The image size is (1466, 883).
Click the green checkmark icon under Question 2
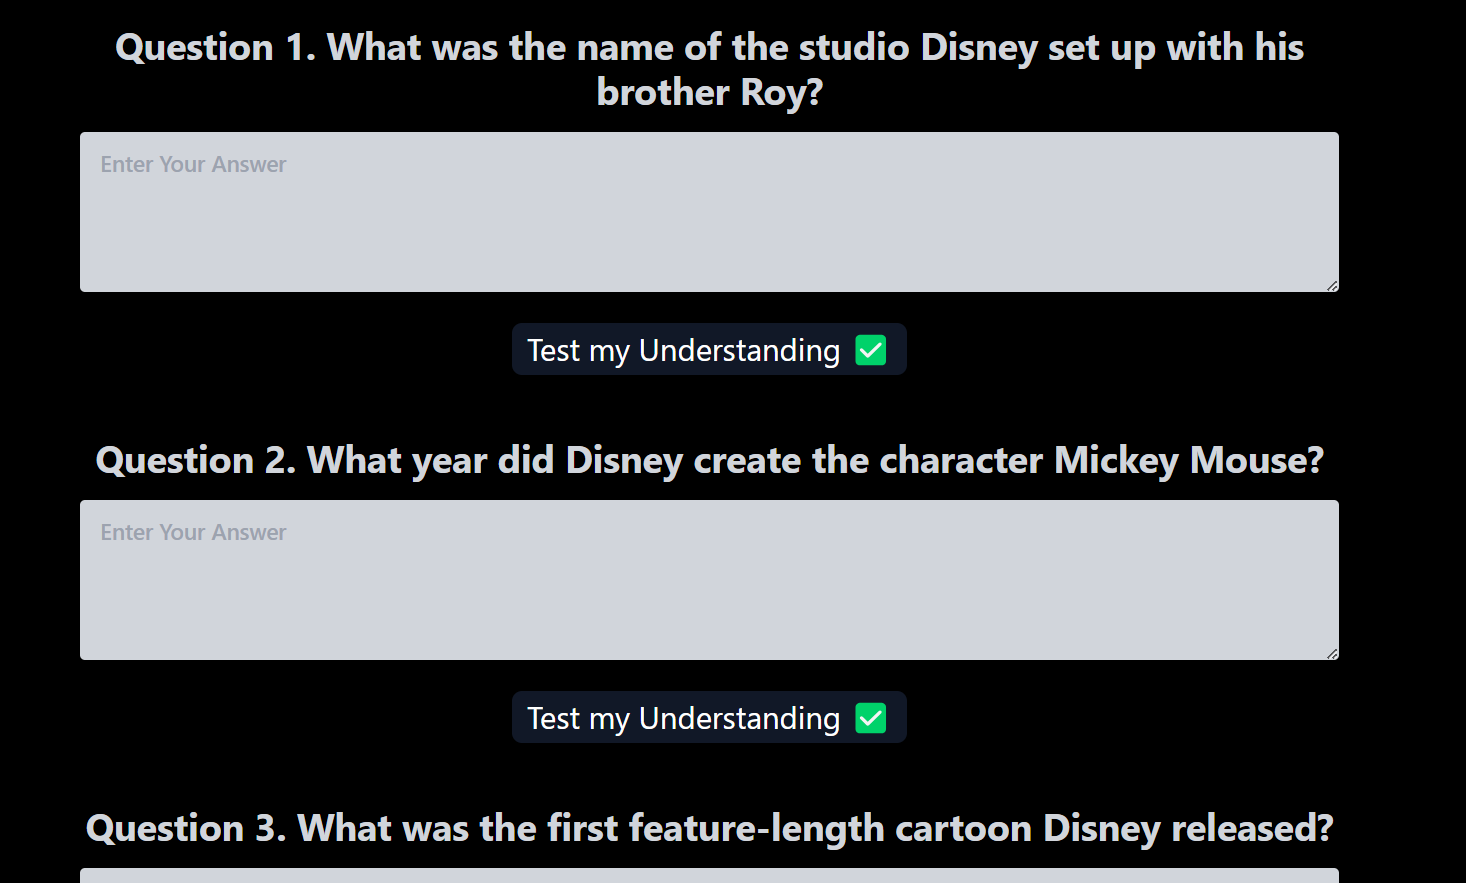[871, 718]
